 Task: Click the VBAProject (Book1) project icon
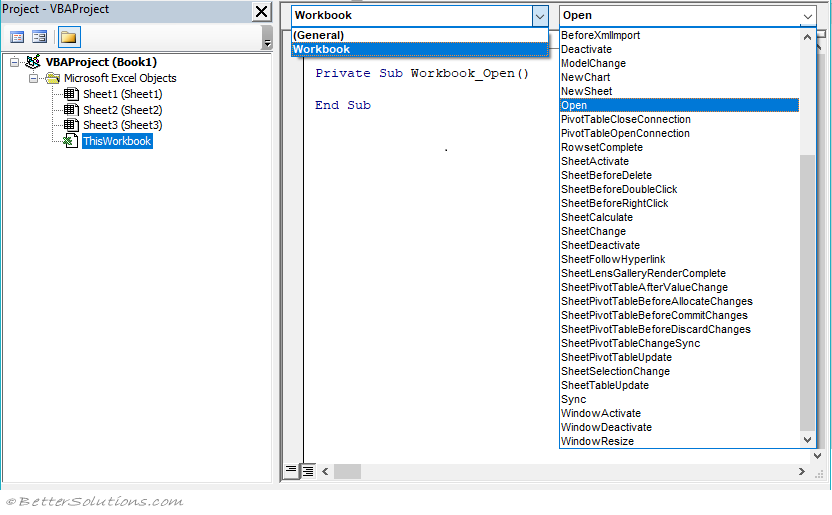click(33, 62)
